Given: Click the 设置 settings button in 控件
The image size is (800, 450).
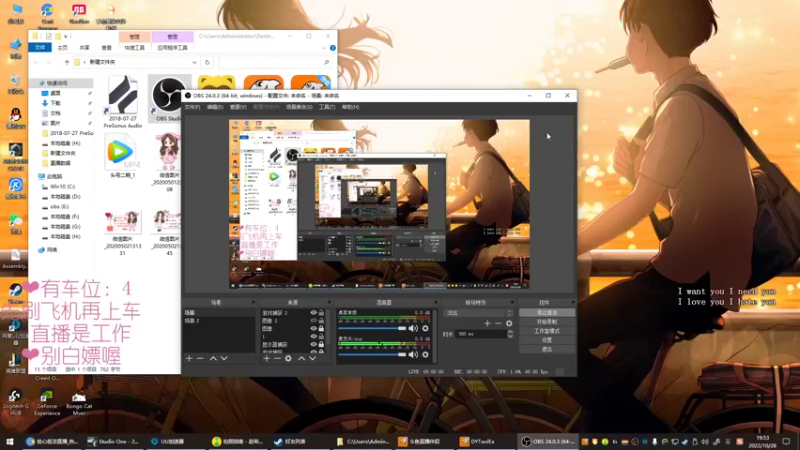Looking at the screenshot, I should [x=547, y=340].
